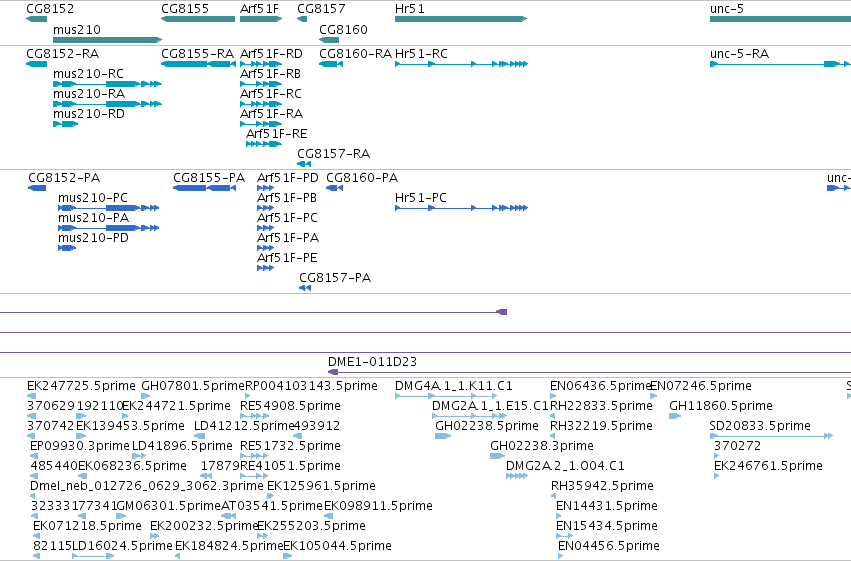Select the GH11860.5prime EST label
This screenshot has width=851, height=561.
[x=721, y=406]
